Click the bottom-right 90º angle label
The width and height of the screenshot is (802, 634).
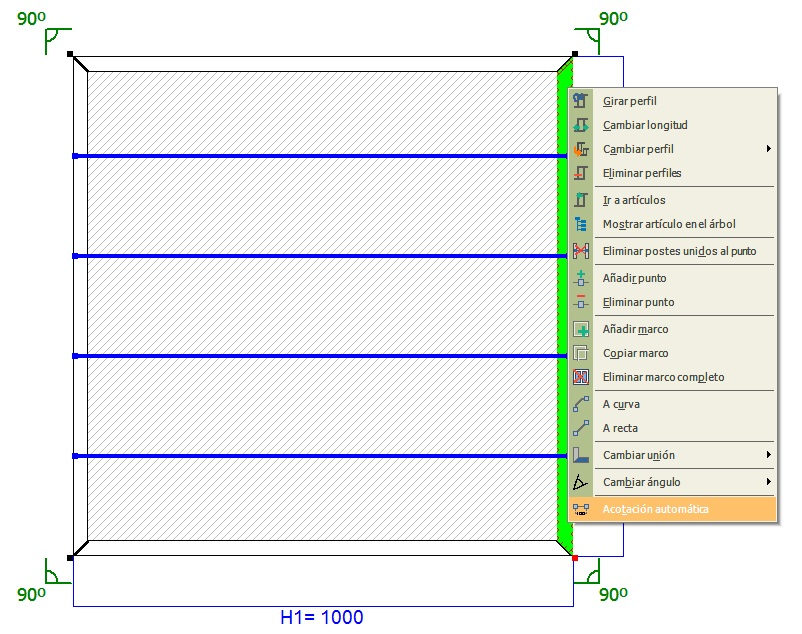tap(613, 595)
